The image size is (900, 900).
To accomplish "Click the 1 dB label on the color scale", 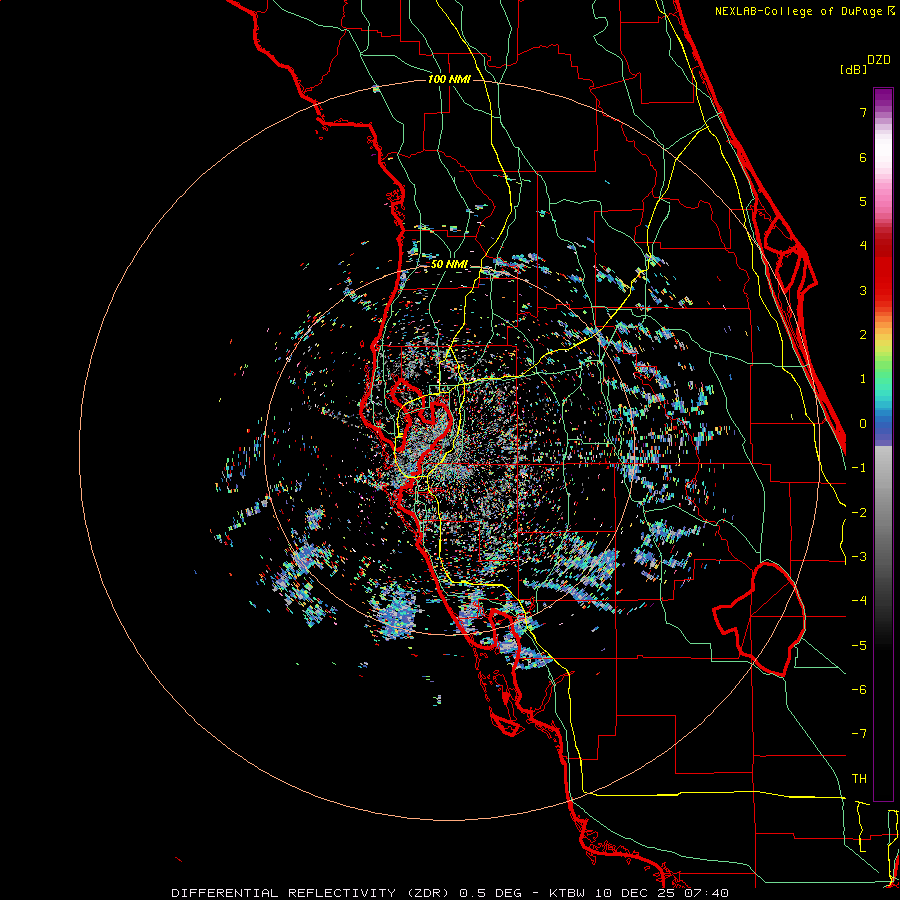I will 863,379.
